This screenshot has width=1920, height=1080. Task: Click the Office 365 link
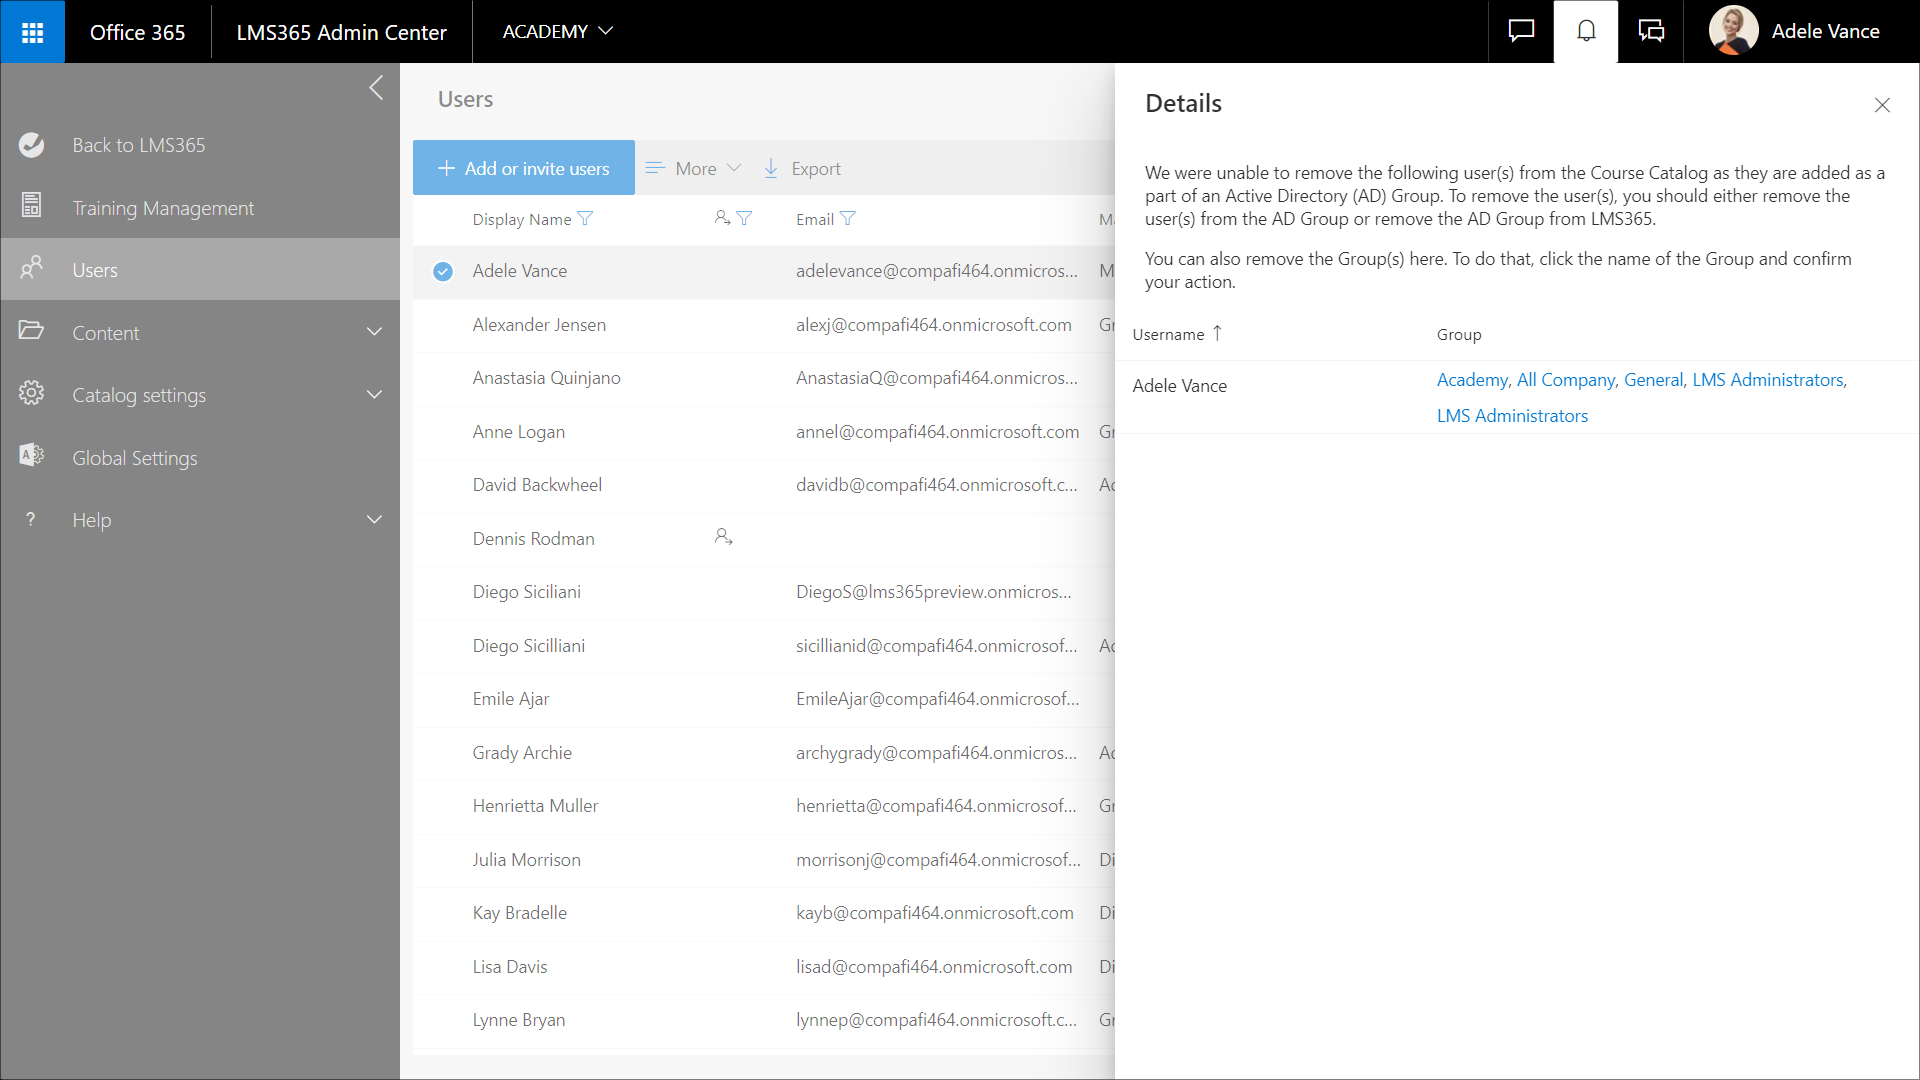click(137, 32)
